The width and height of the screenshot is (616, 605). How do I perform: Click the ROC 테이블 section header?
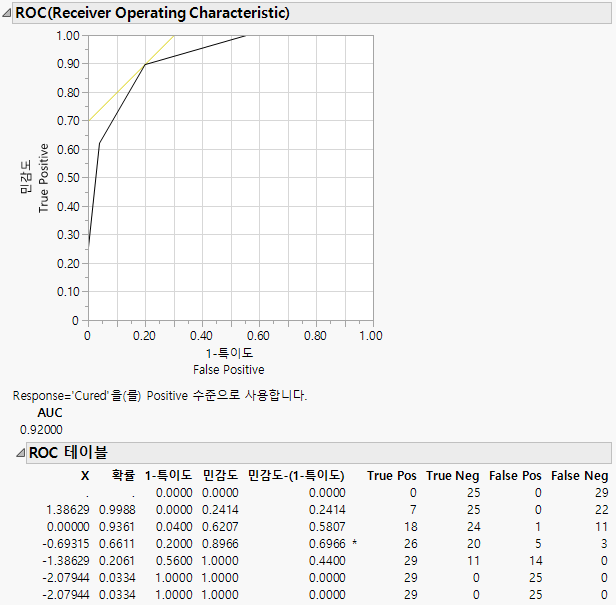pyautogui.click(x=319, y=453)
